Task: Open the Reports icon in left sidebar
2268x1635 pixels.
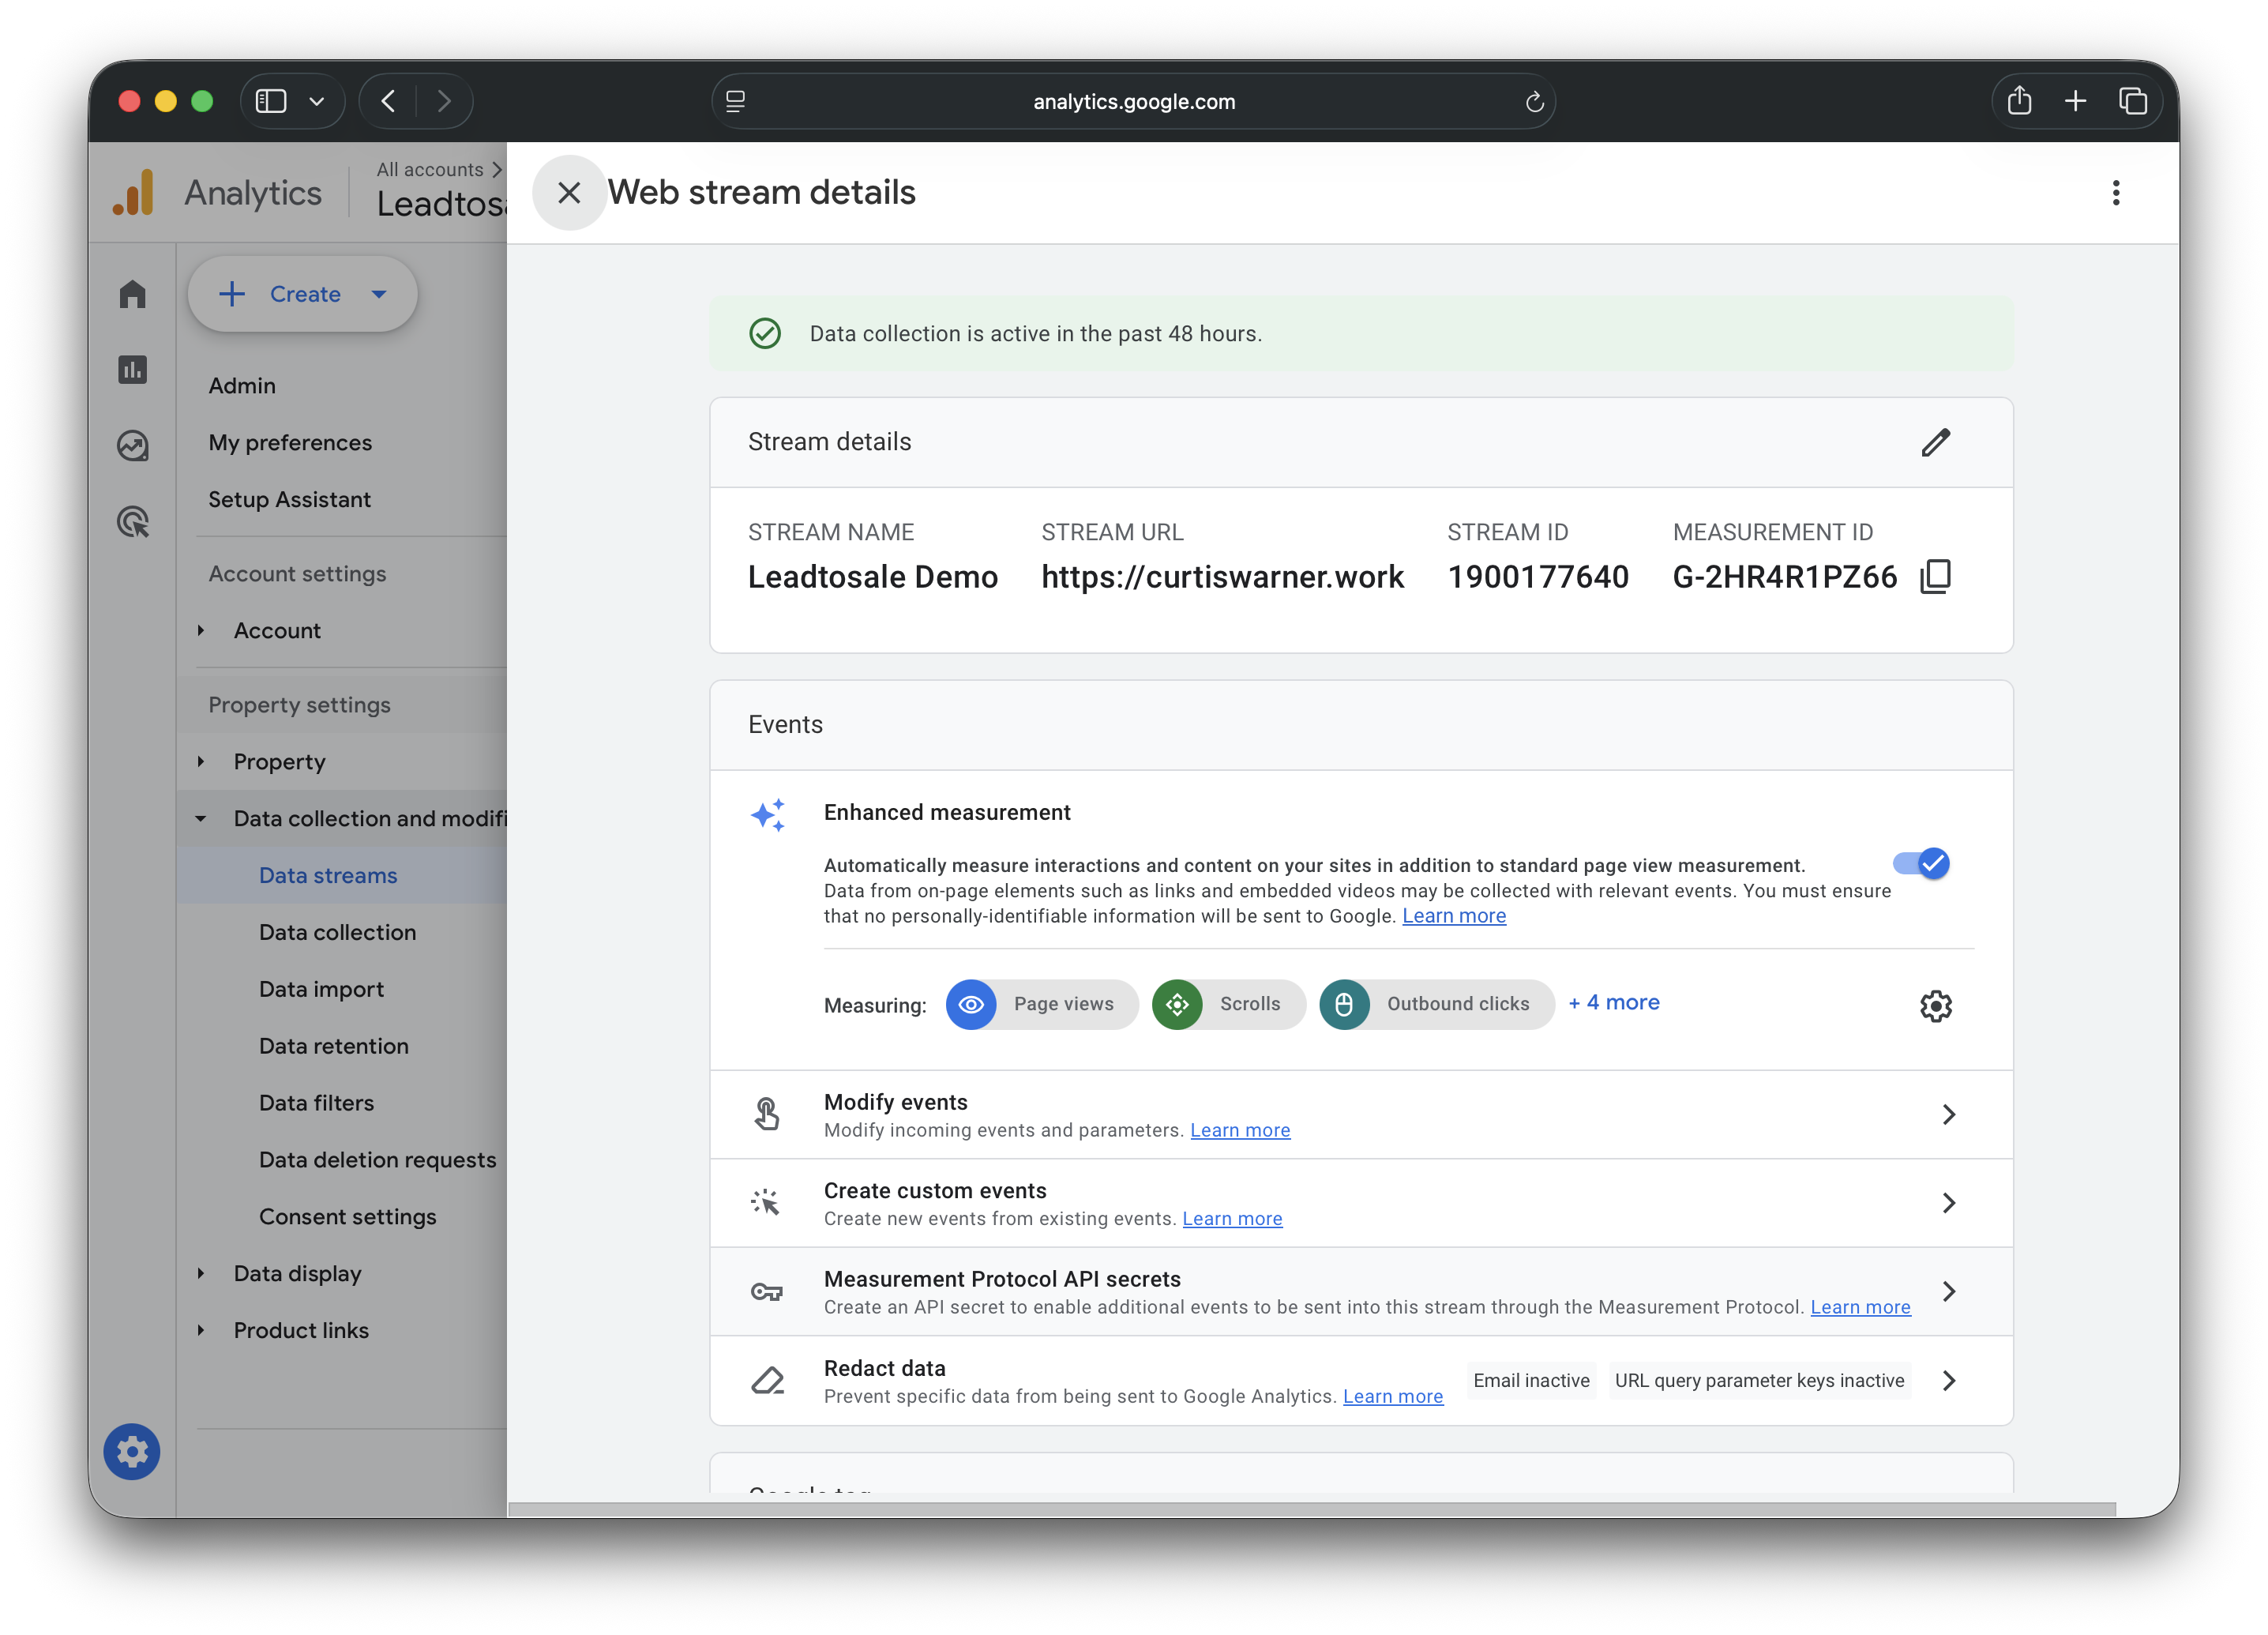Action: 133,370
